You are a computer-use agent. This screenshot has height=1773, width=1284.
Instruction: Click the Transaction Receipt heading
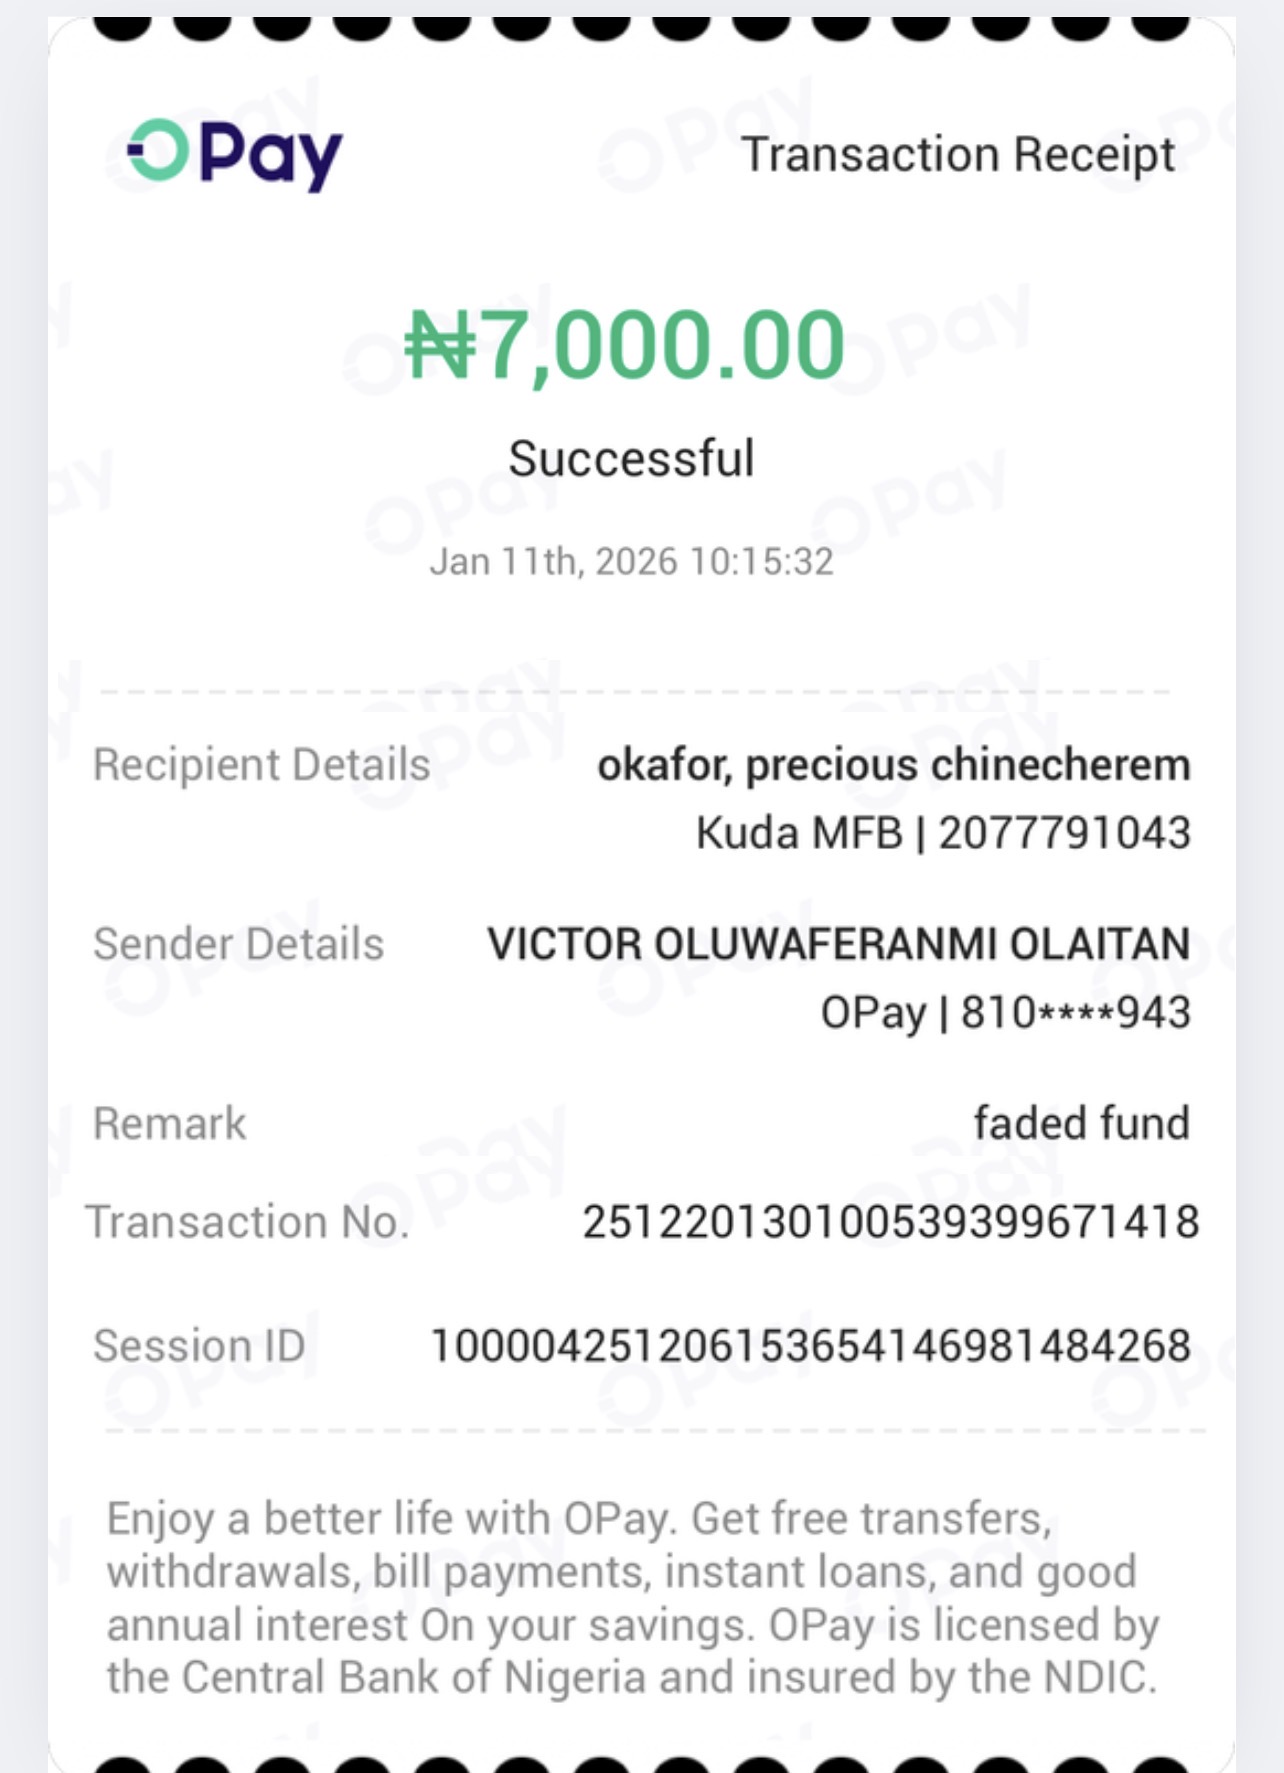(957, 155)
